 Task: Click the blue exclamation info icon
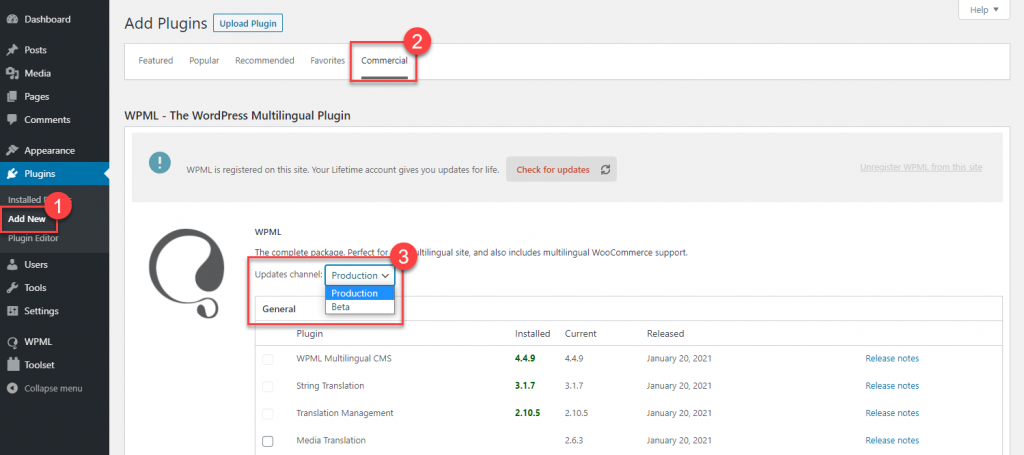159,163
